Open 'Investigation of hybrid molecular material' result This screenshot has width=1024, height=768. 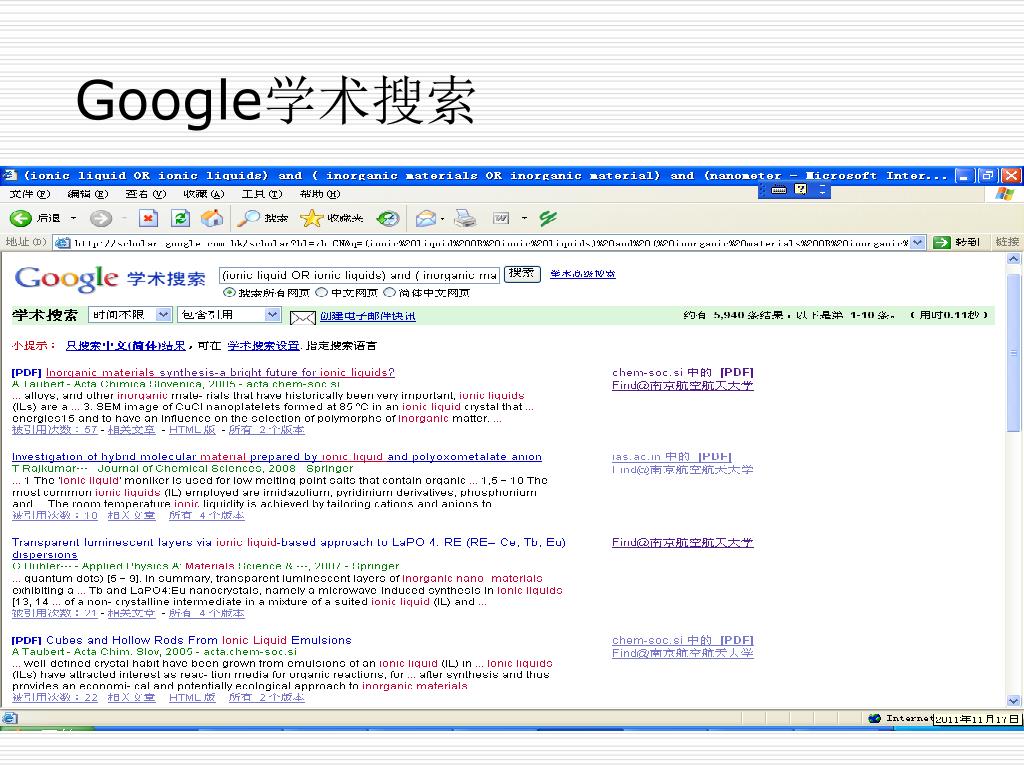click(277, 456)
